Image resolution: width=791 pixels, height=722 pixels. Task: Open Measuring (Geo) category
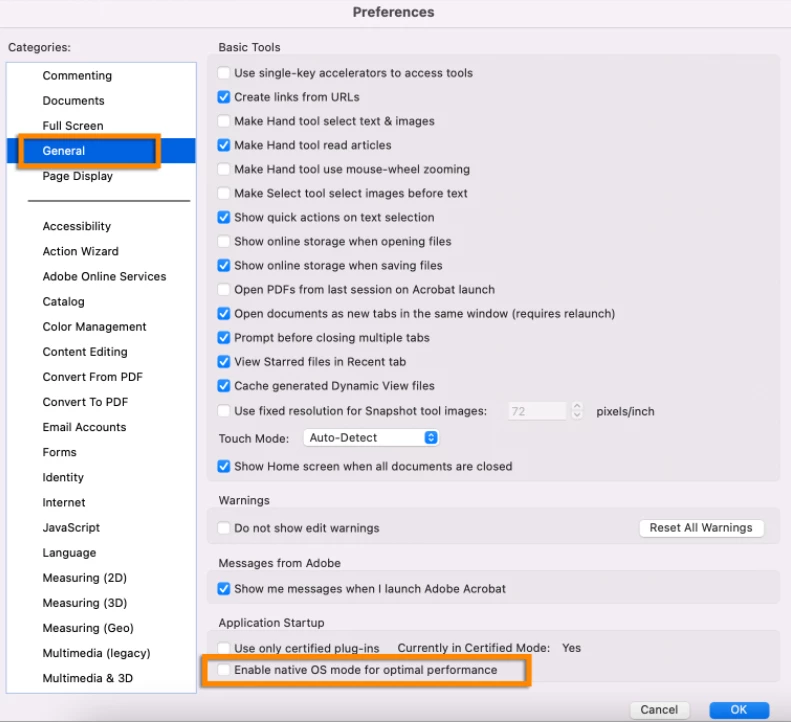[88, 628]
